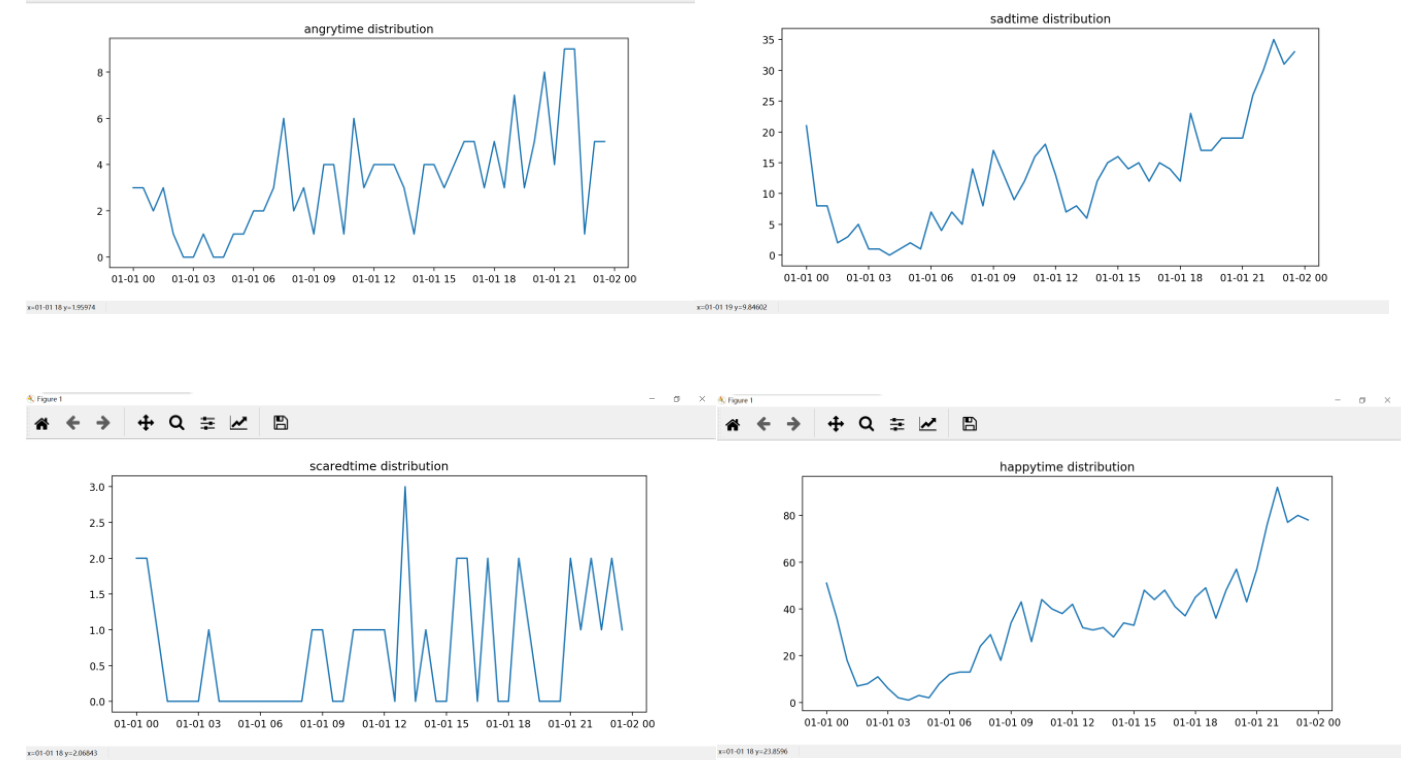The height and width of the screenshot is (766, 1414).
Task: Open Configure subplots in happytime figure toolbar
Action: 898,424
